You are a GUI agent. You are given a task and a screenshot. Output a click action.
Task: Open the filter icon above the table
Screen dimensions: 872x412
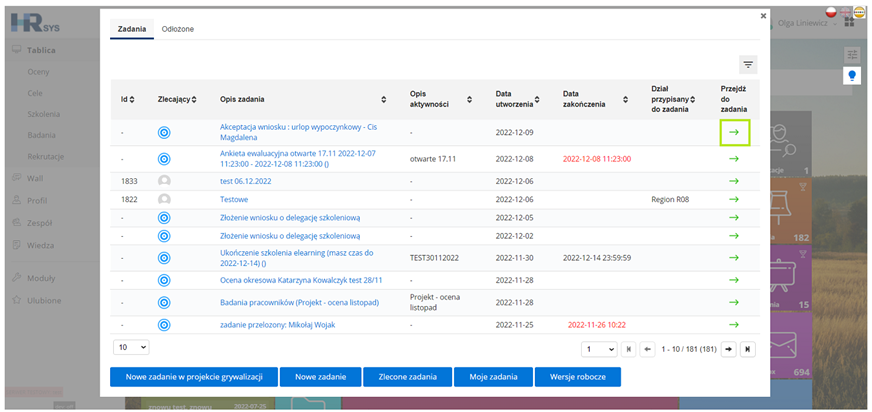point(748,65)
